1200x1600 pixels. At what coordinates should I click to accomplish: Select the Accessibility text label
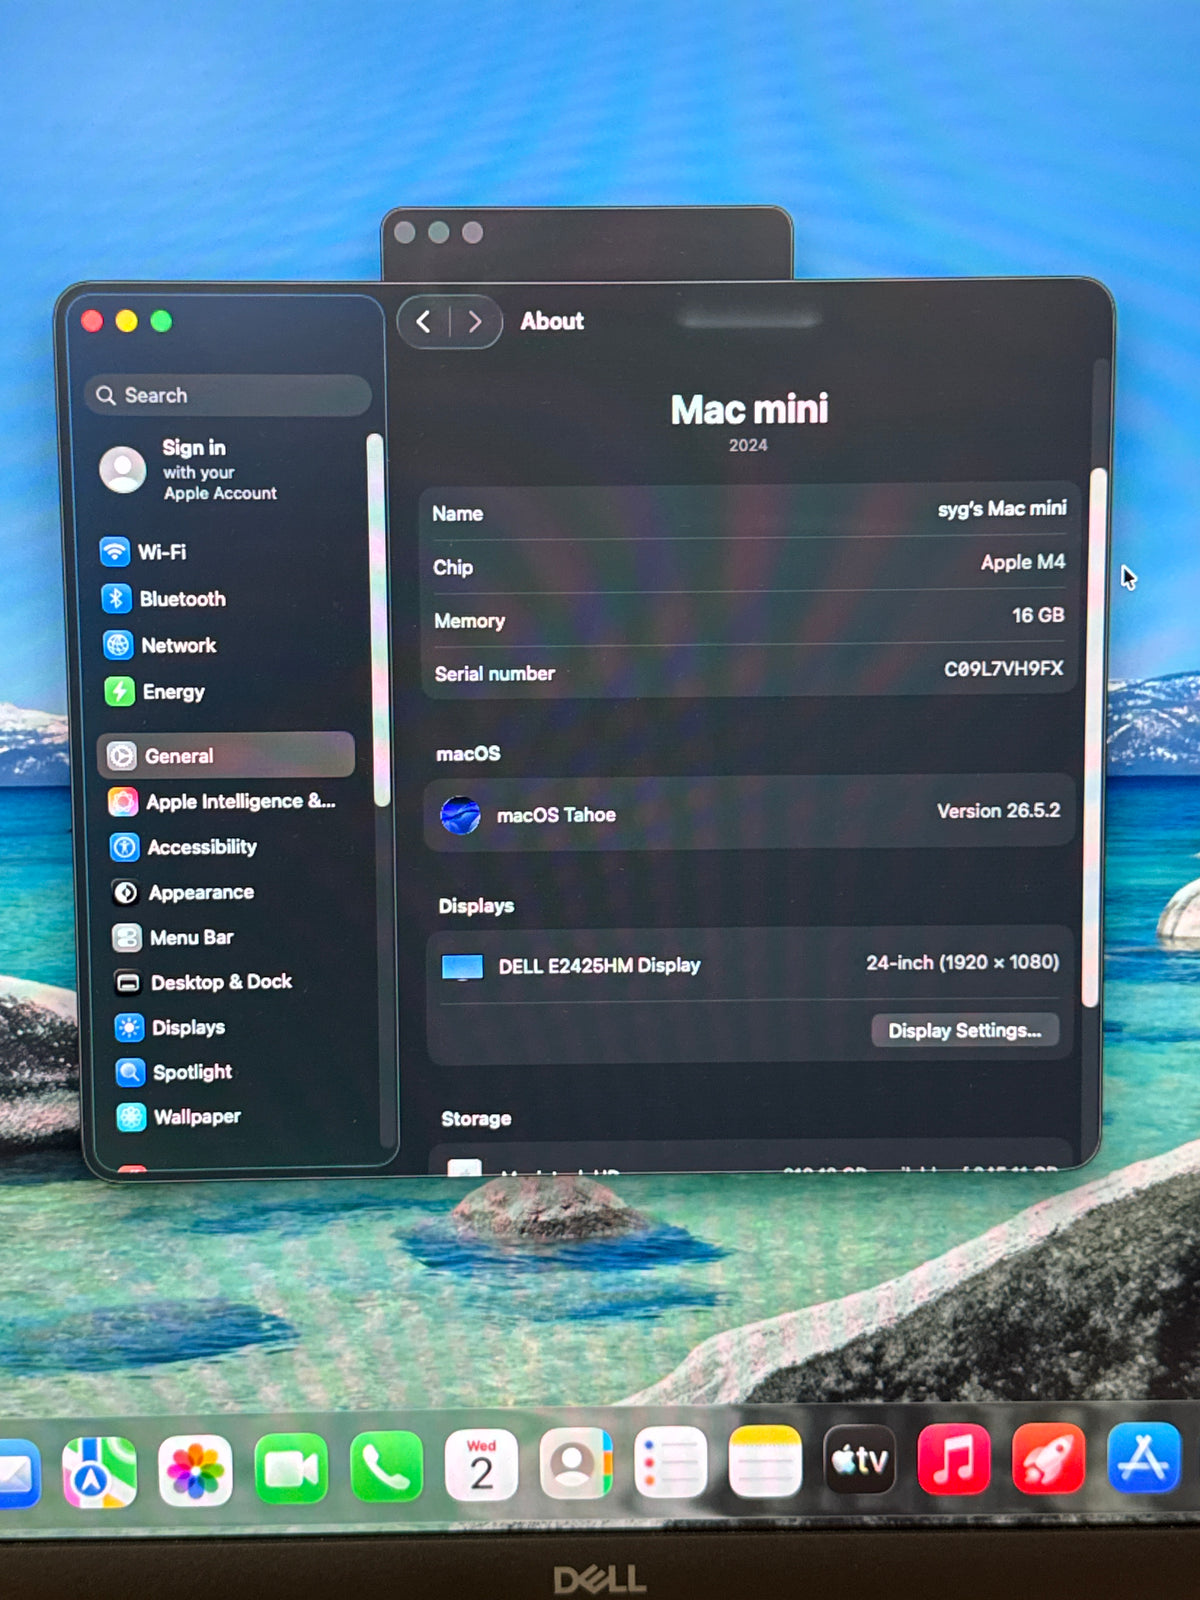[202, 847]
